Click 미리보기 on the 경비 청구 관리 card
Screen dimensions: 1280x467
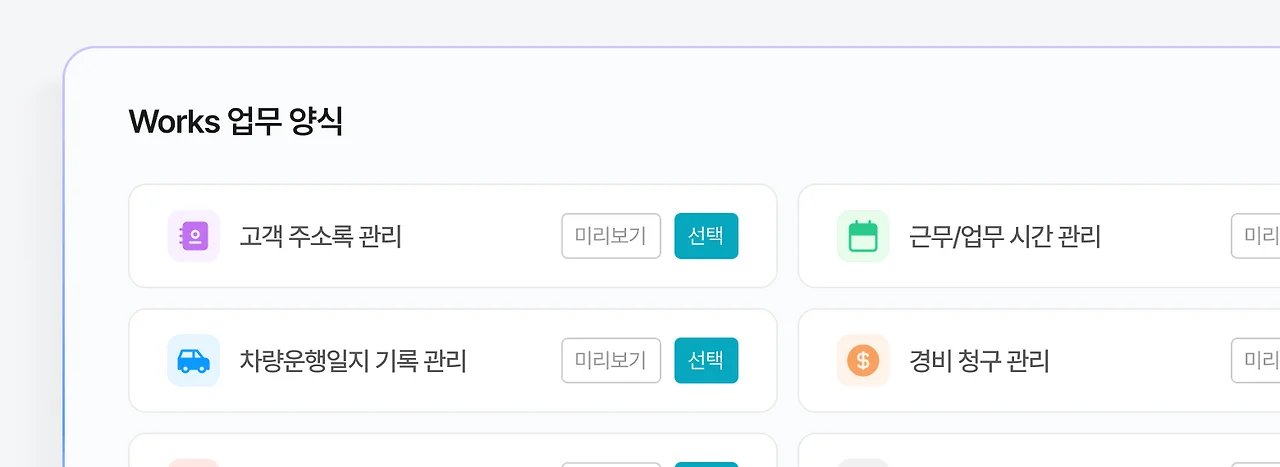[1256, 360]
